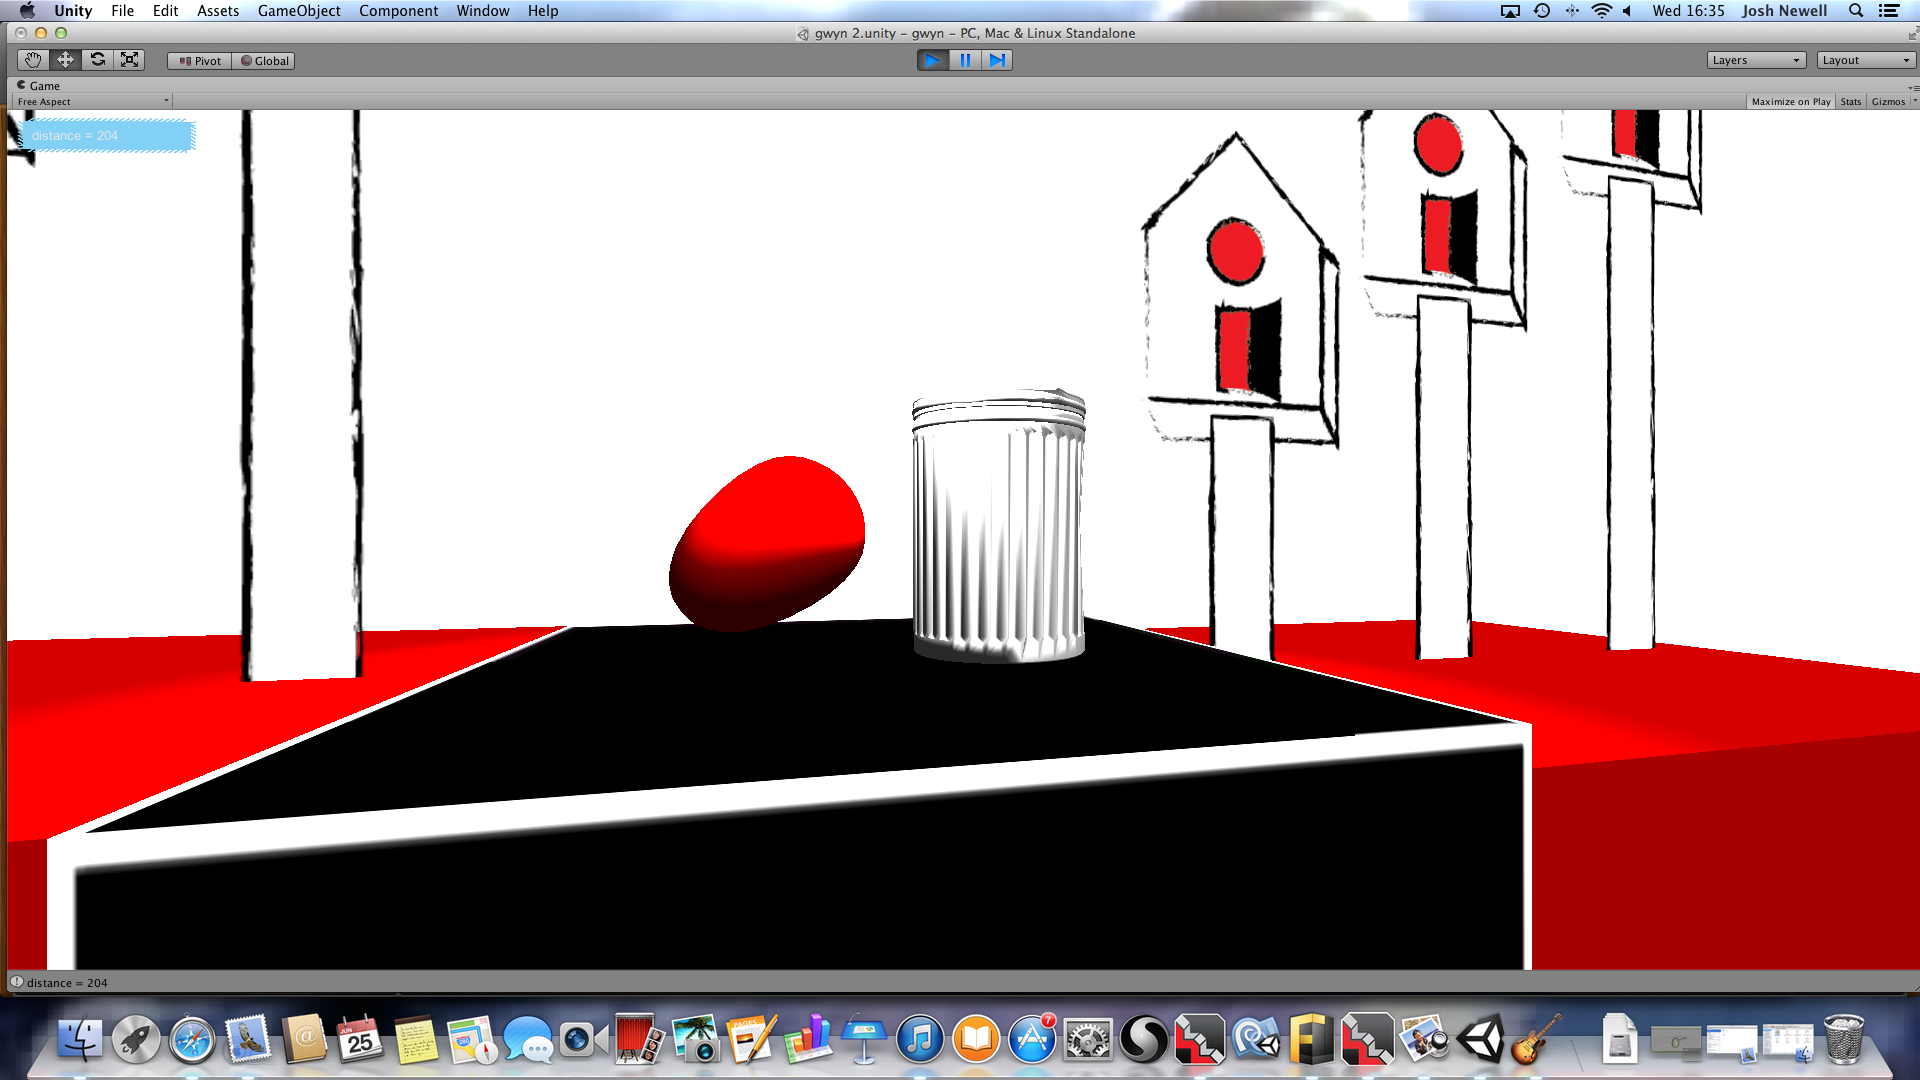This screenshot has height=1080, width=1920.
Task: Toggle Global handle rotation
Action: tap(264, 61)
